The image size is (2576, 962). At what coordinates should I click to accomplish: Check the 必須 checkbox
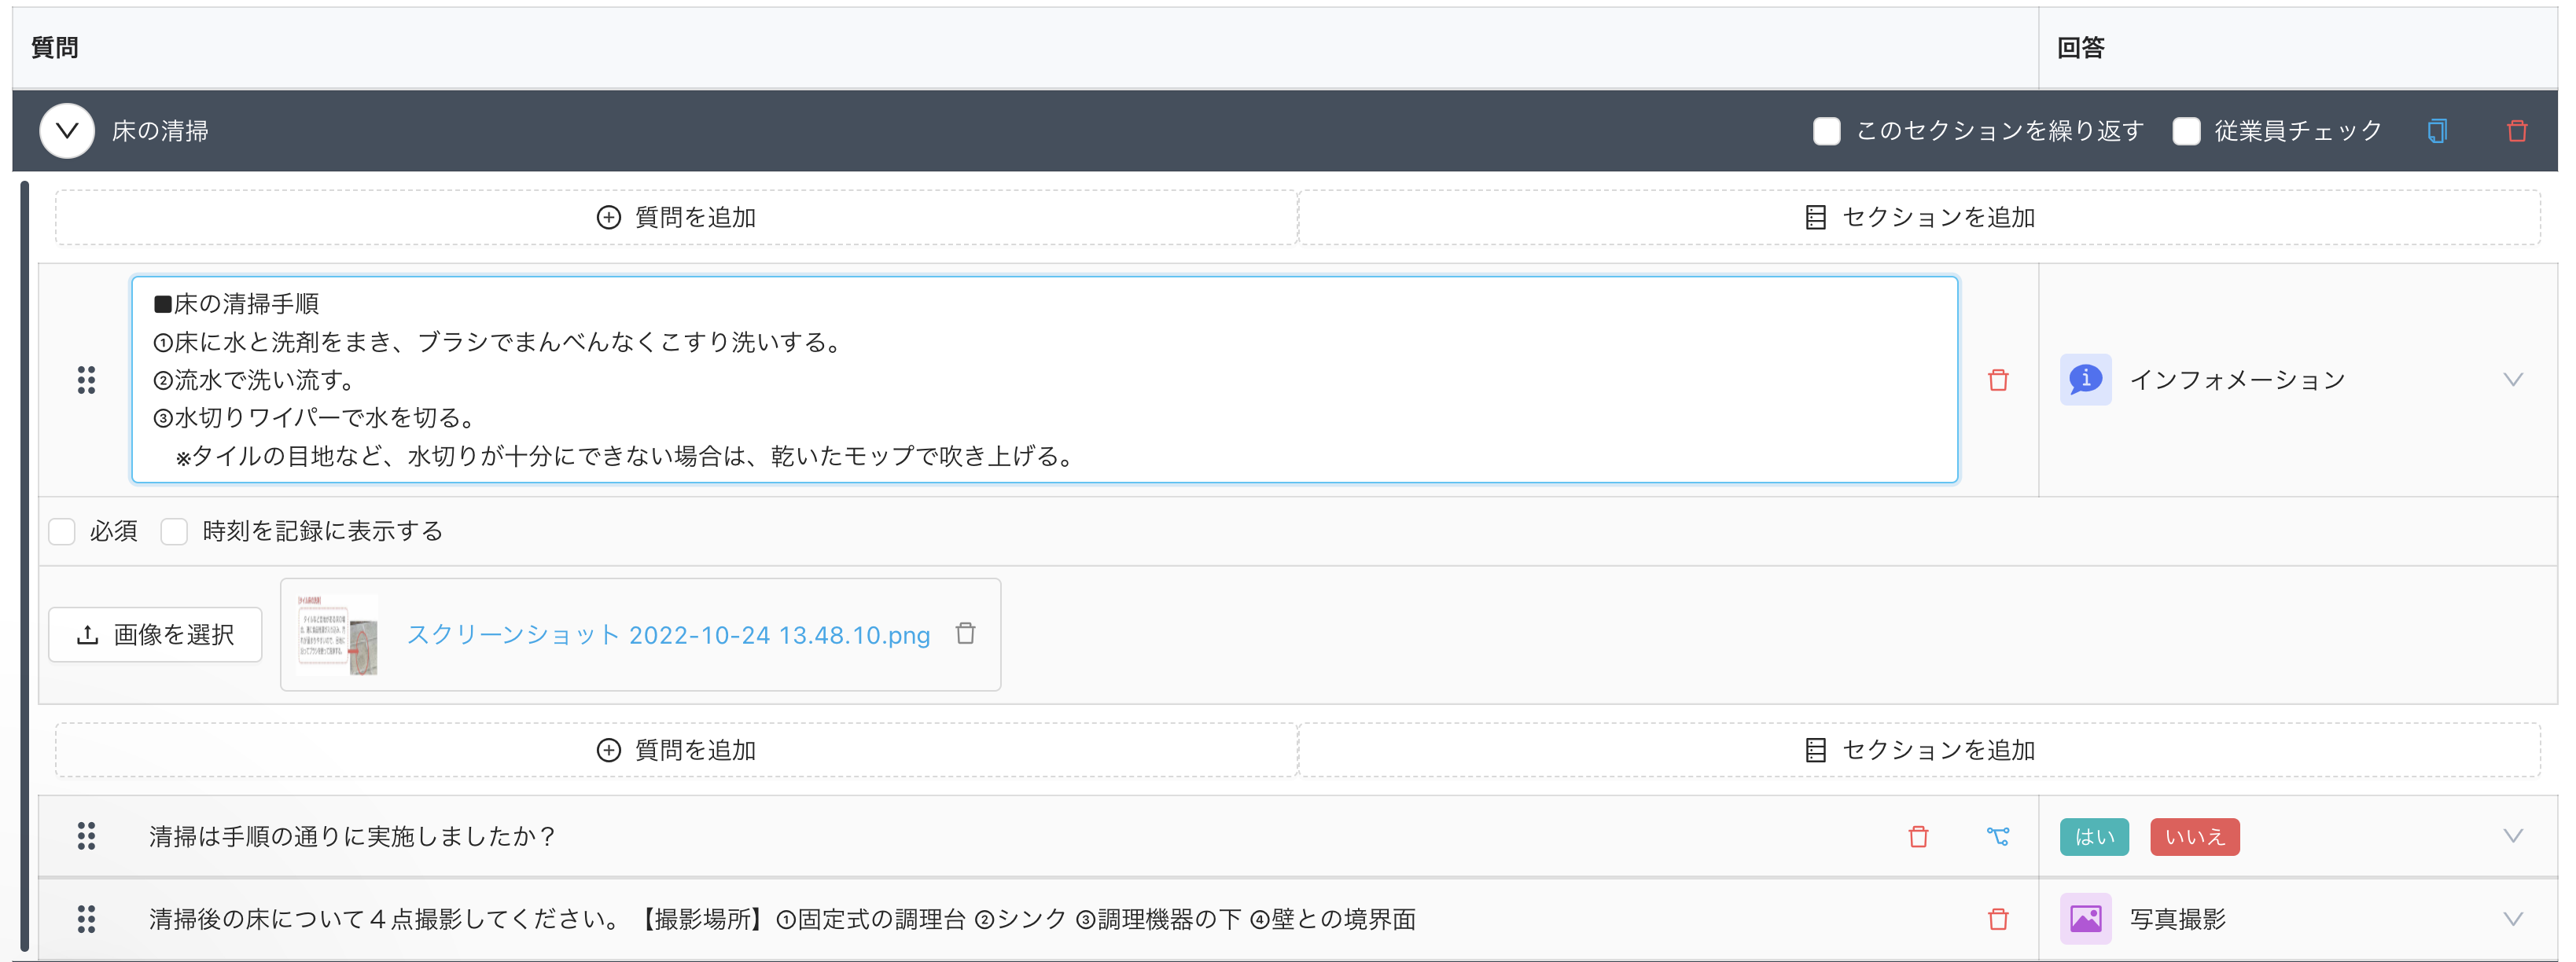click(62, 531)
